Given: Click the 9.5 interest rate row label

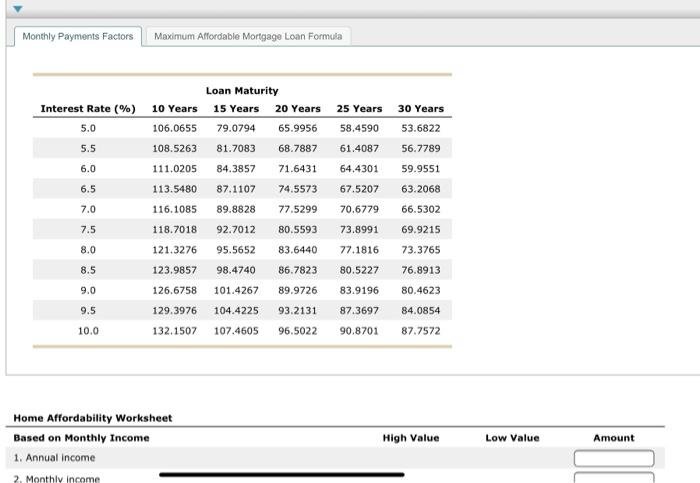Looking at the screenshot, I should coord(88,310).
